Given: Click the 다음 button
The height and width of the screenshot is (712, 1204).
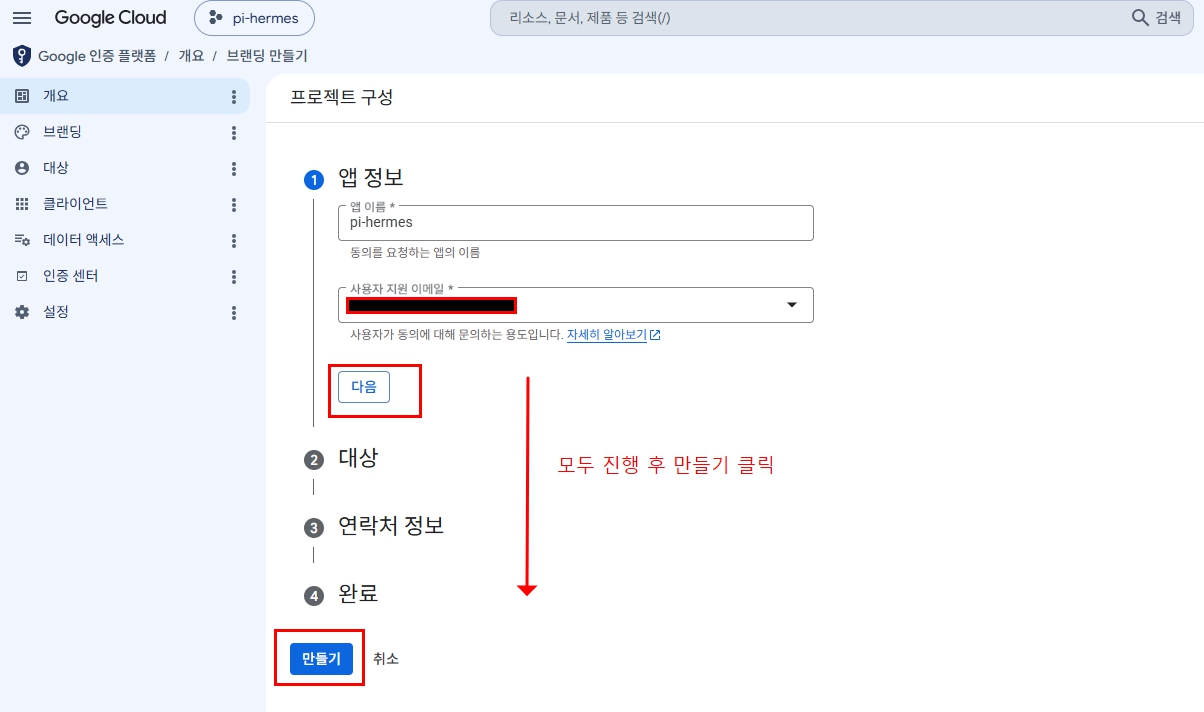Looking at the screenshot, I should coord(364,387).
